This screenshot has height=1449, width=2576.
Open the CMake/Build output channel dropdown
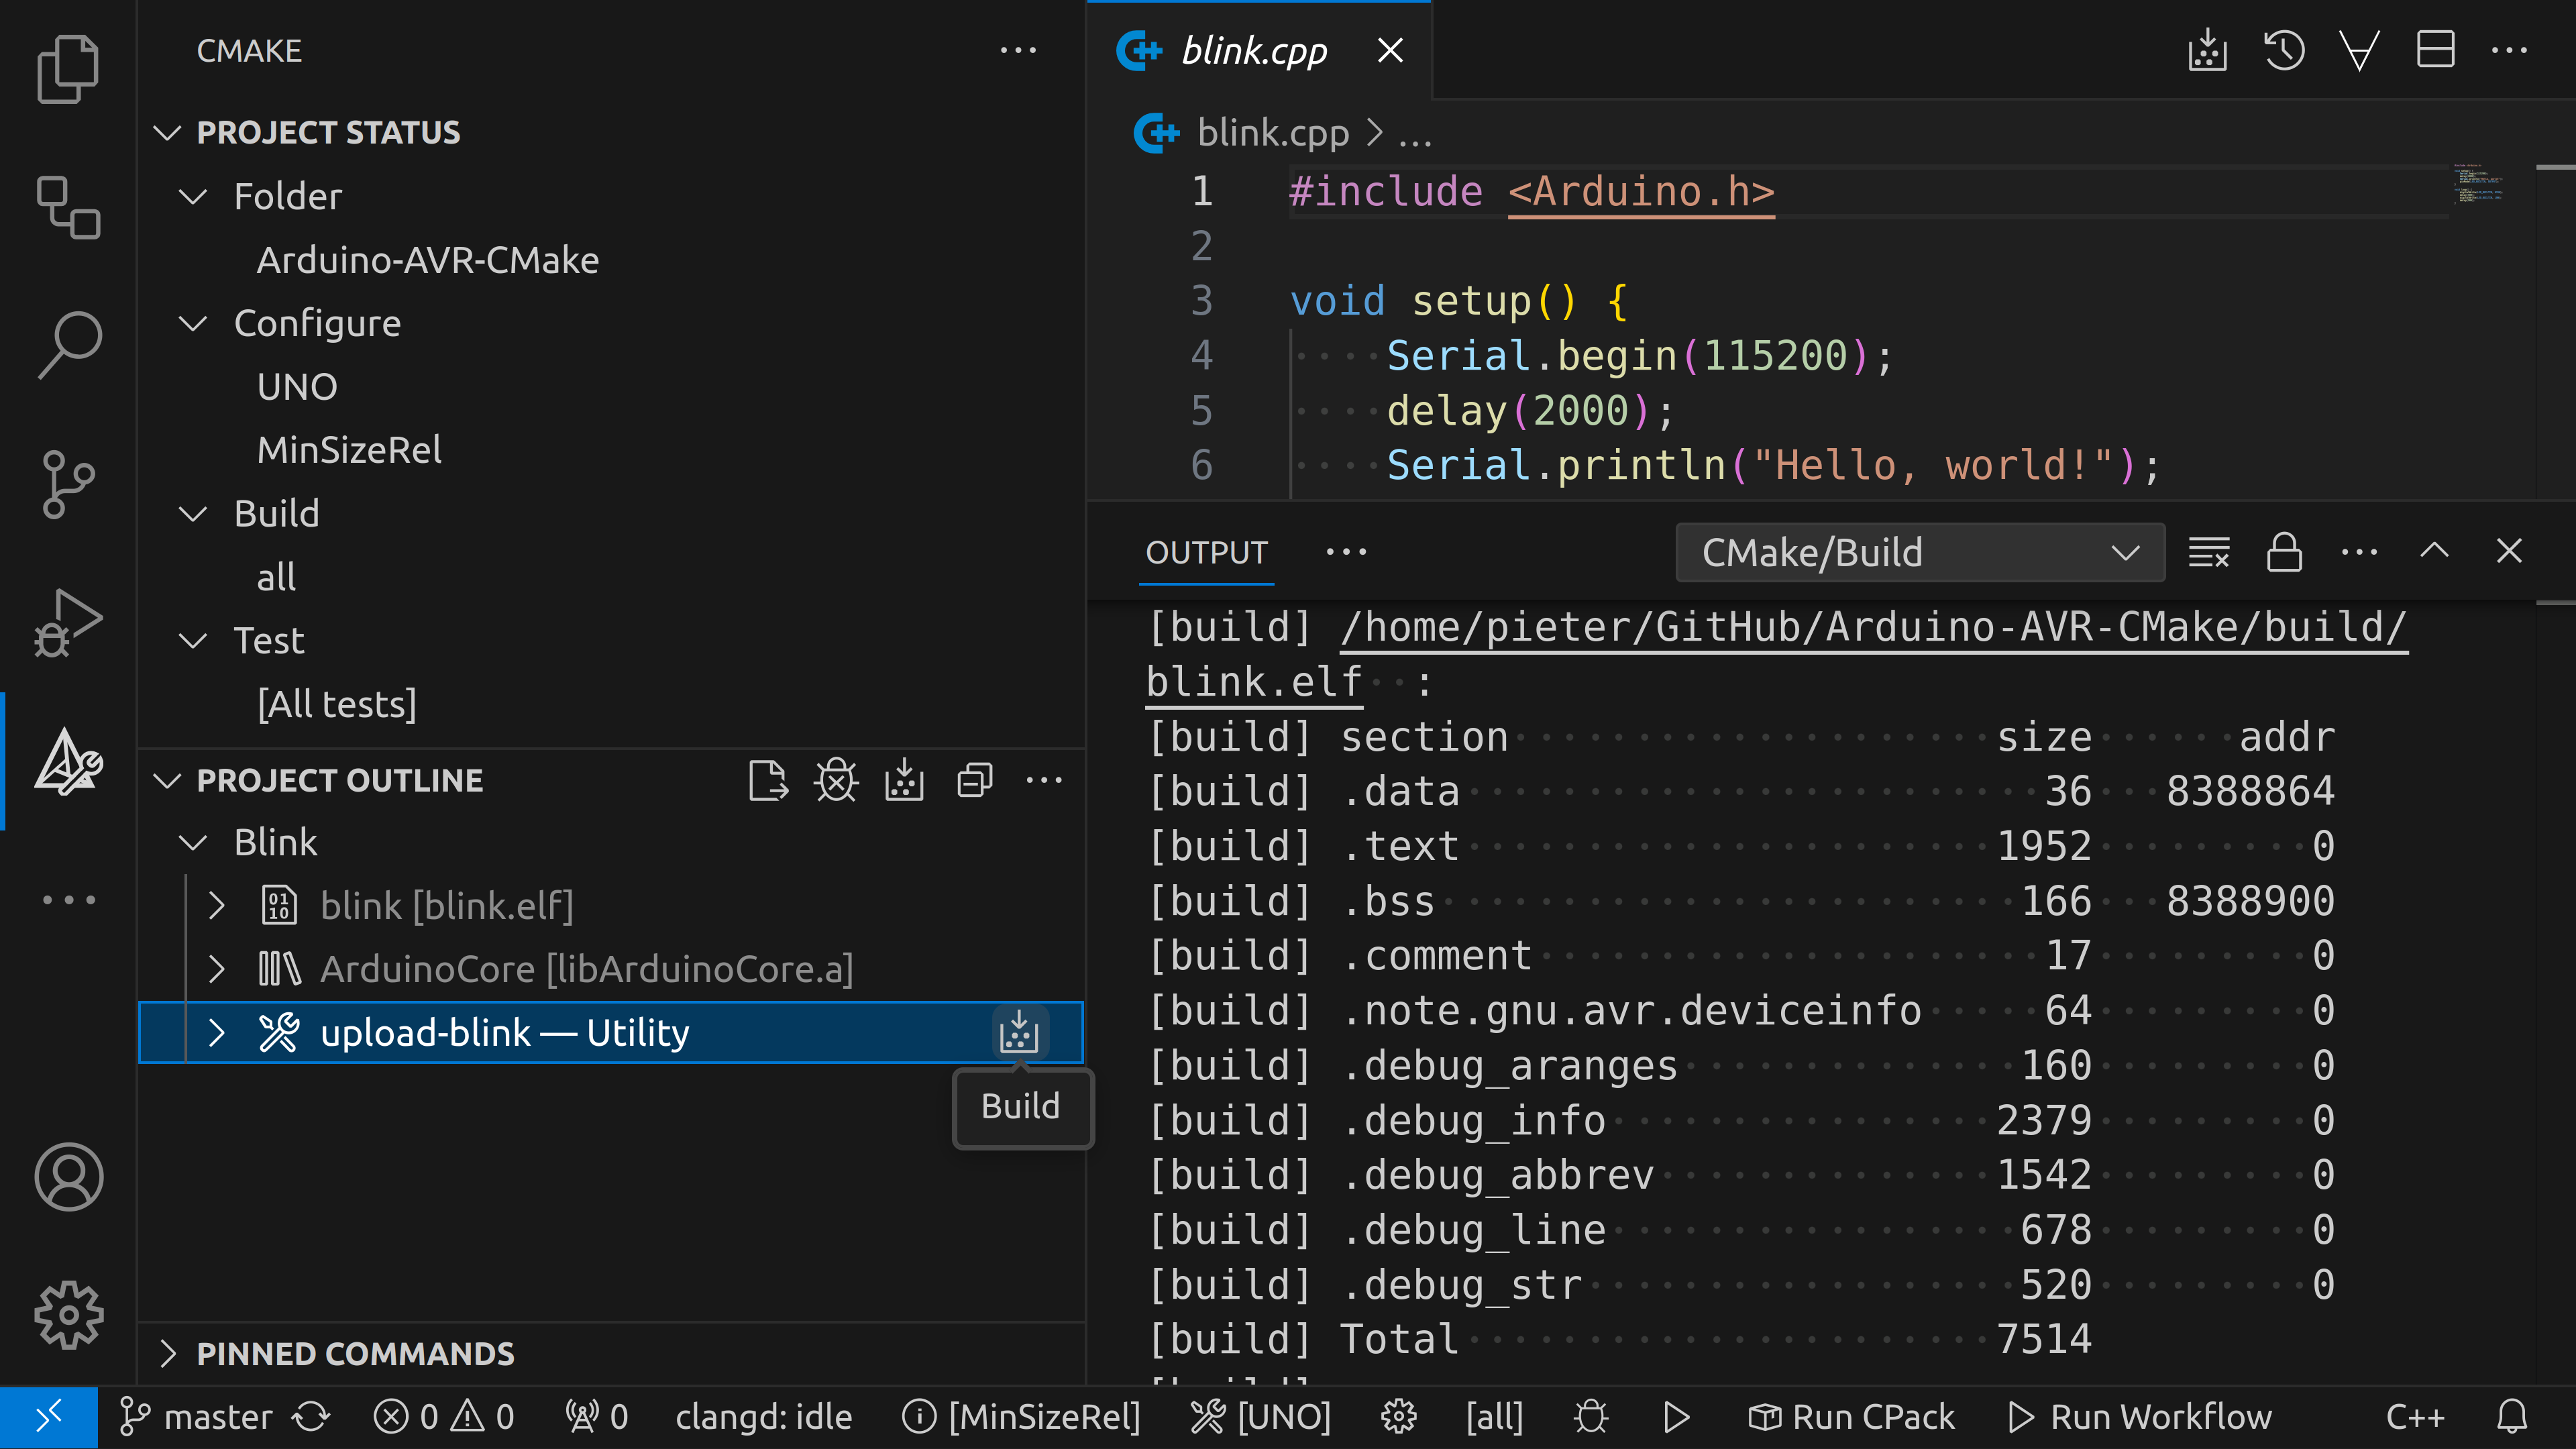click(x=1919, y=552)
